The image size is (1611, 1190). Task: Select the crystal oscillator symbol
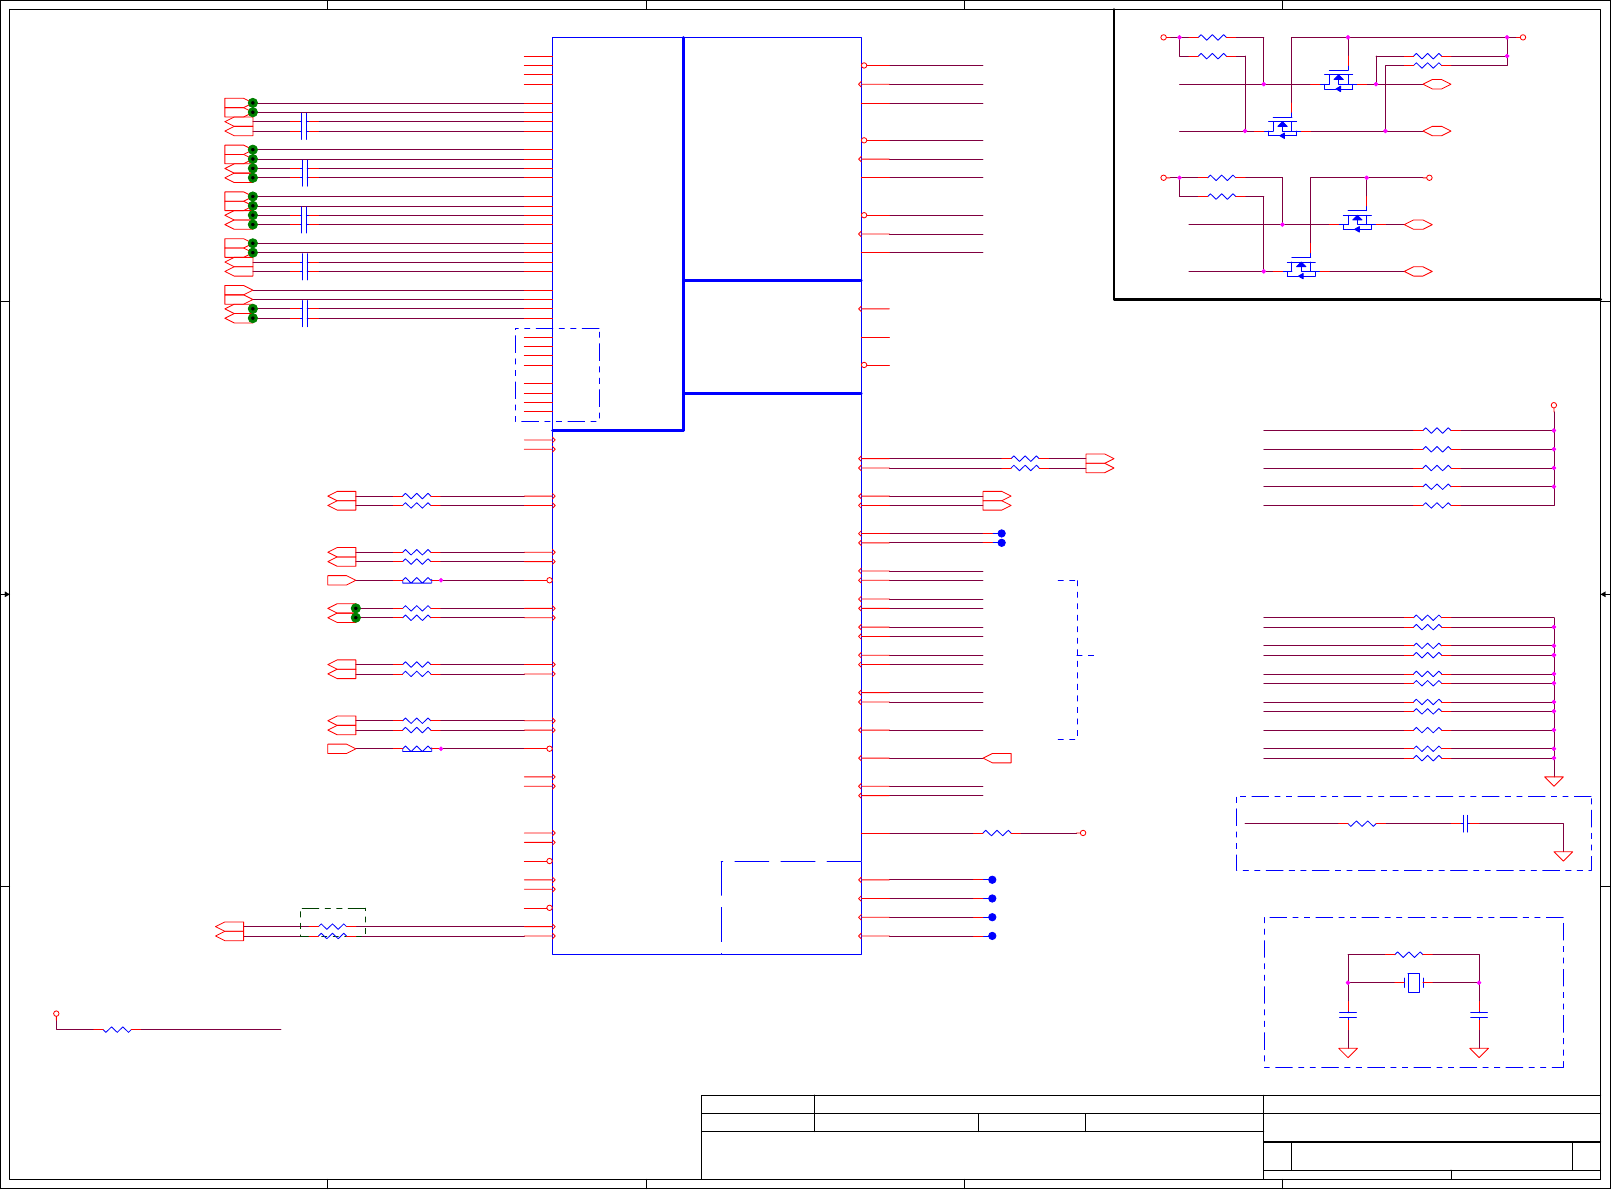tap(1413, 983)
